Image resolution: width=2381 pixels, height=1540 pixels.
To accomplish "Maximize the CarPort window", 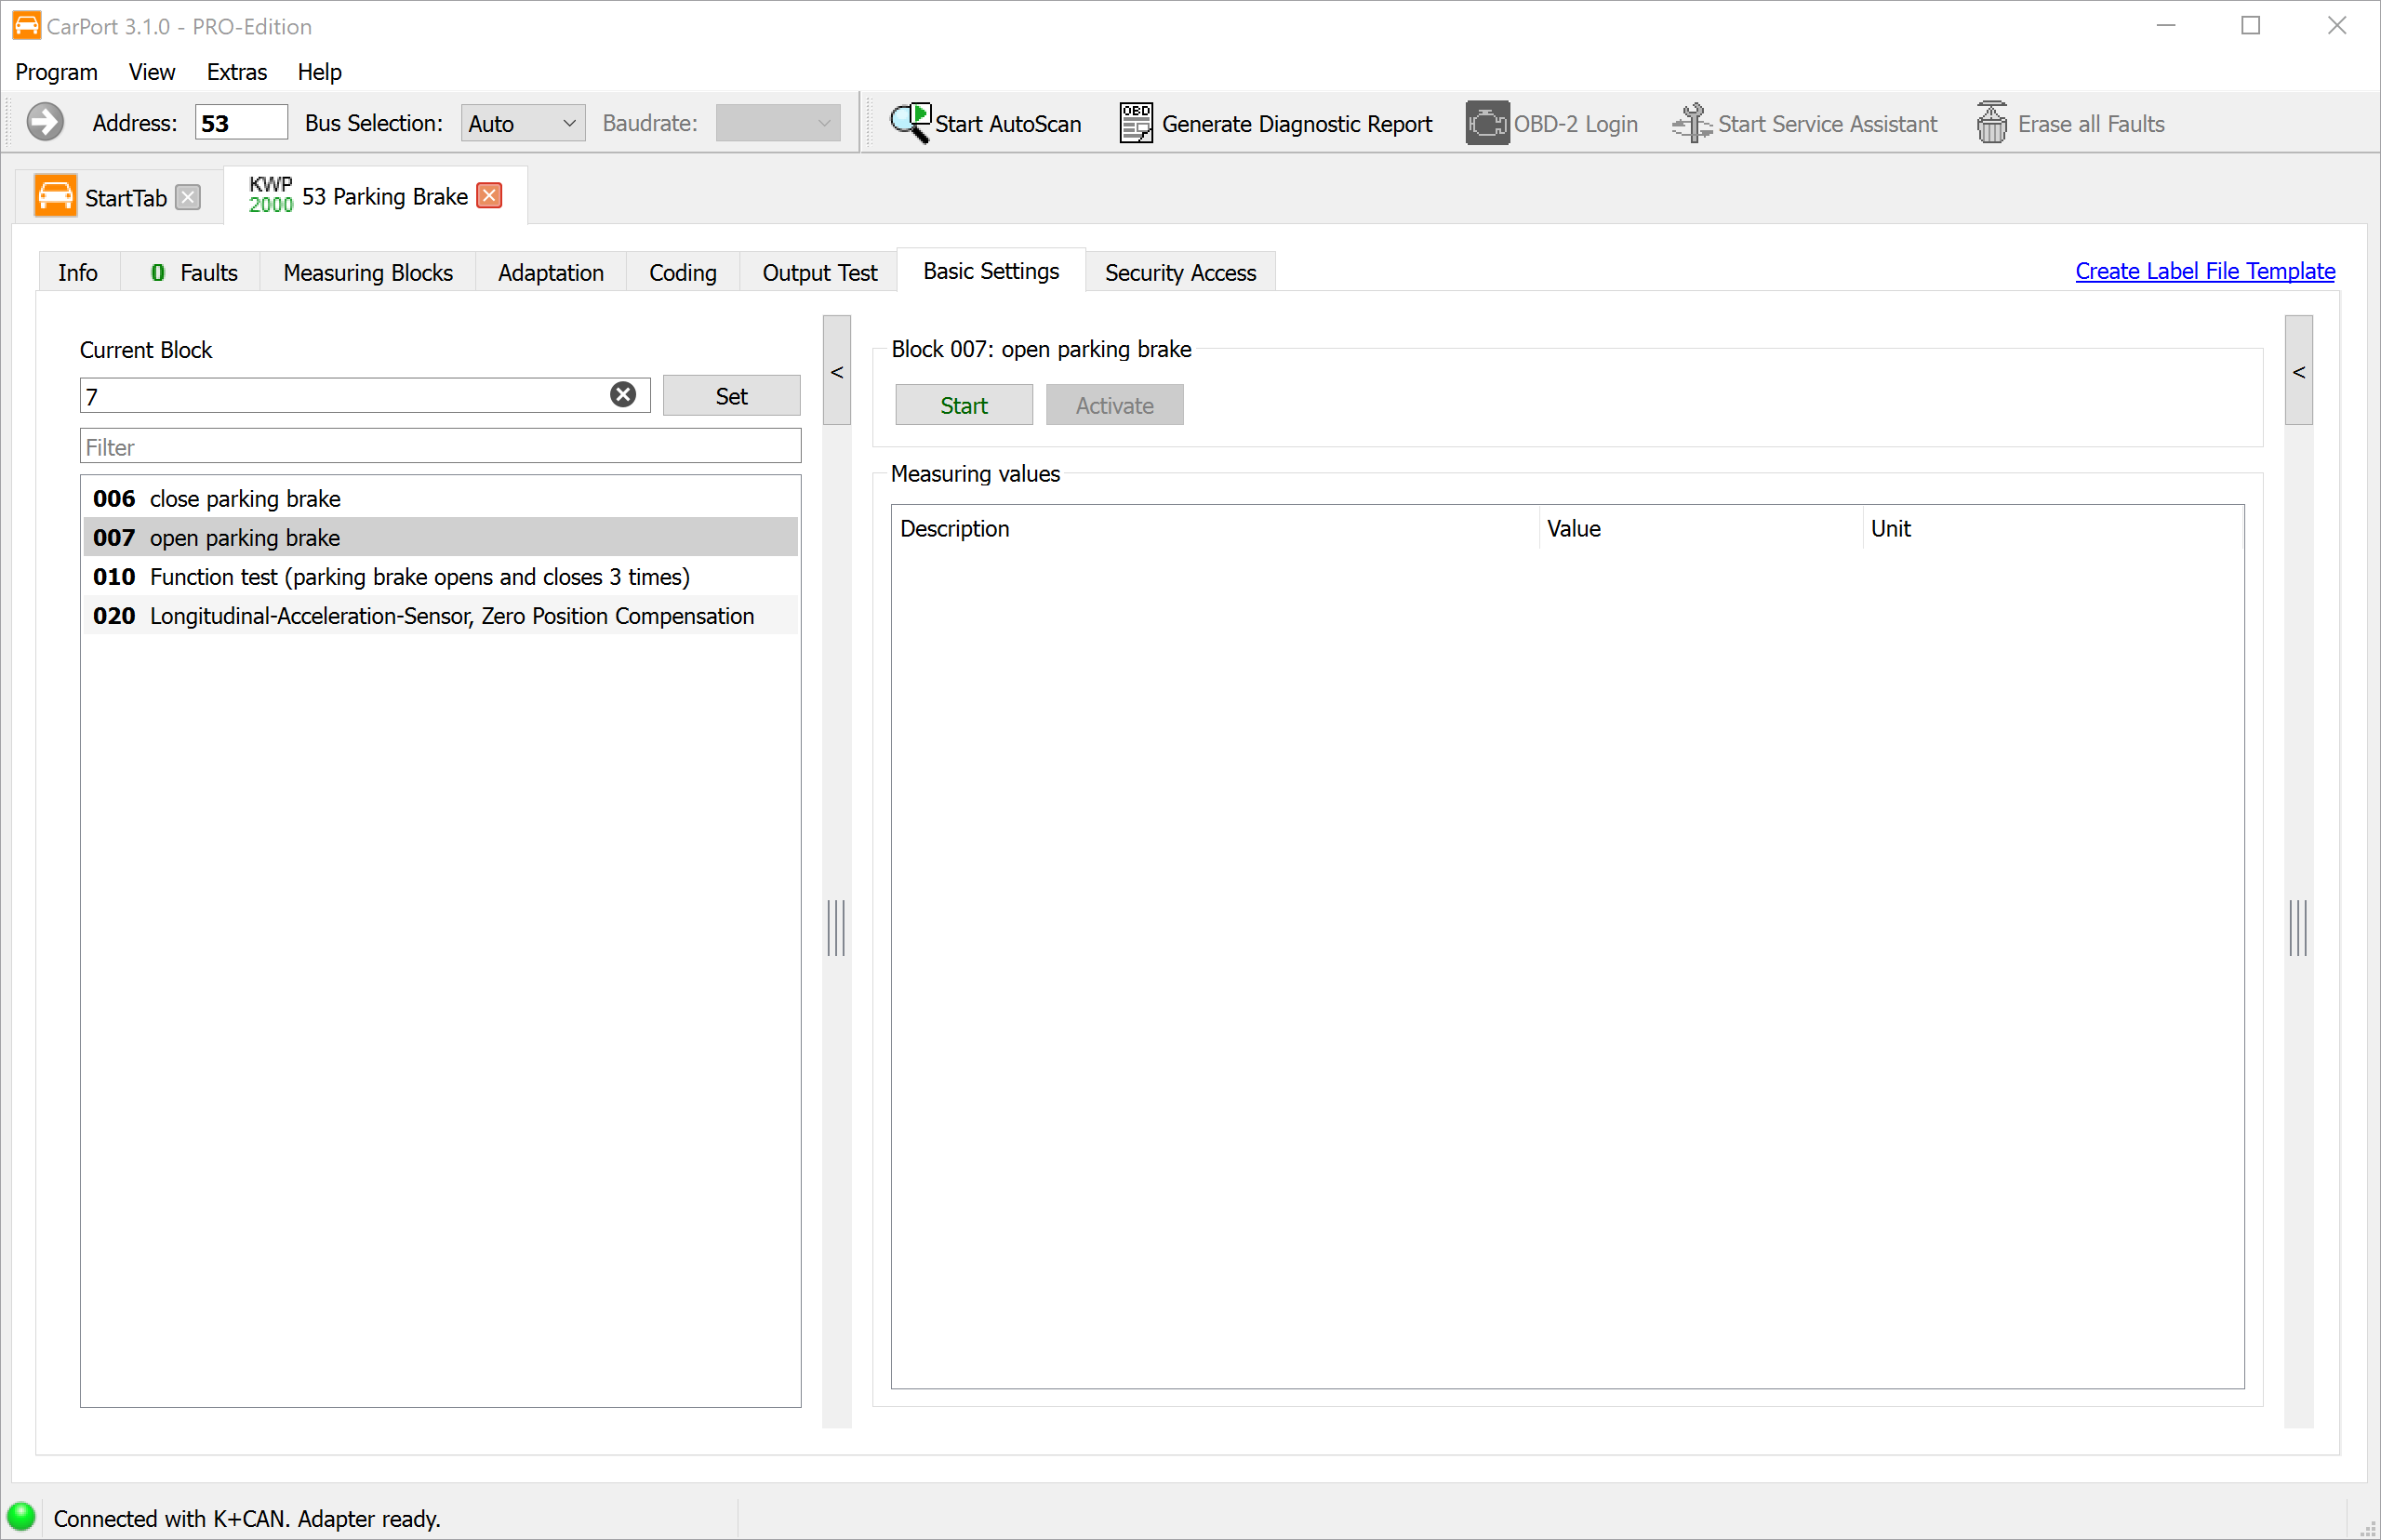I will pyautogui.click(x=2251, y=25).
